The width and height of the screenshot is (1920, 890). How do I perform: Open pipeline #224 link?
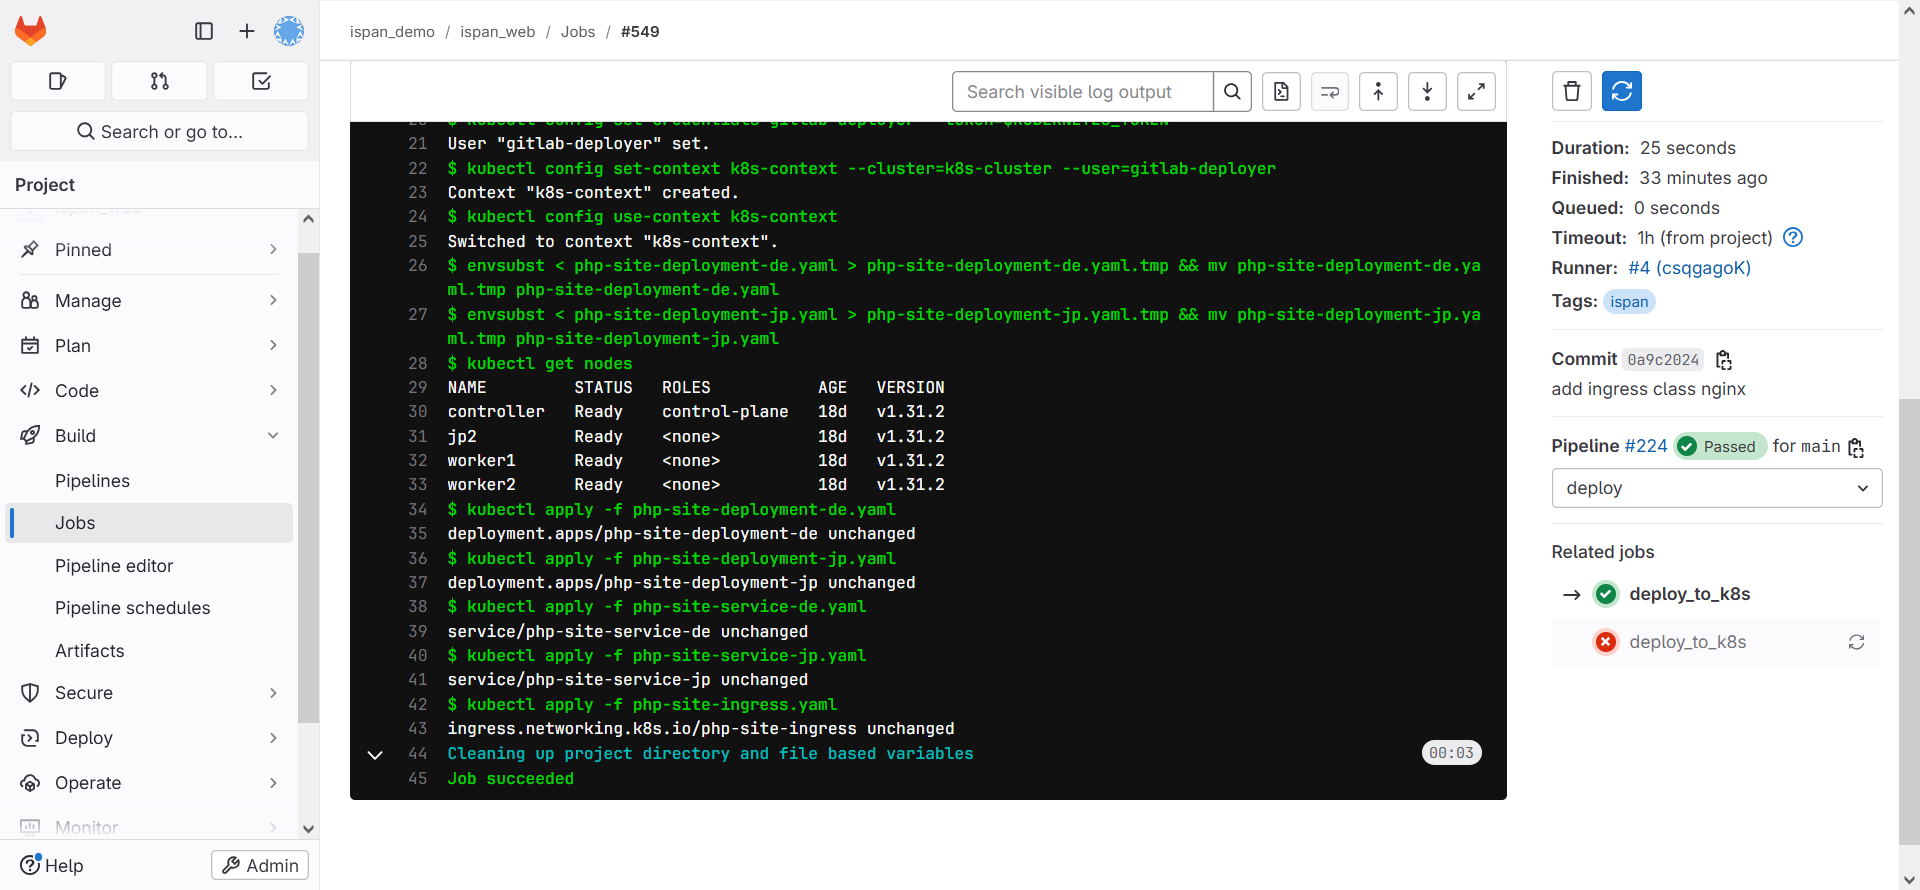point(1646,446)
